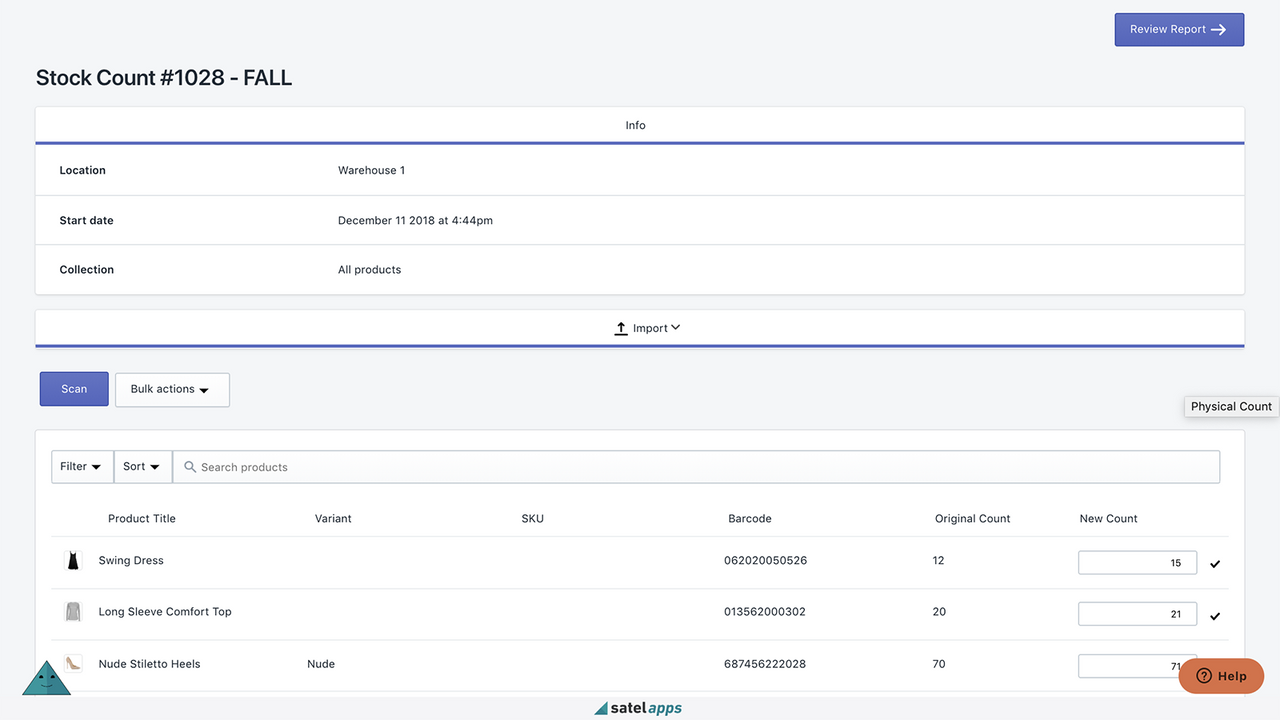Click the Stock Count #1028 - FALL heading
This screenshot has height=720, width=1280.
(164, 78)
